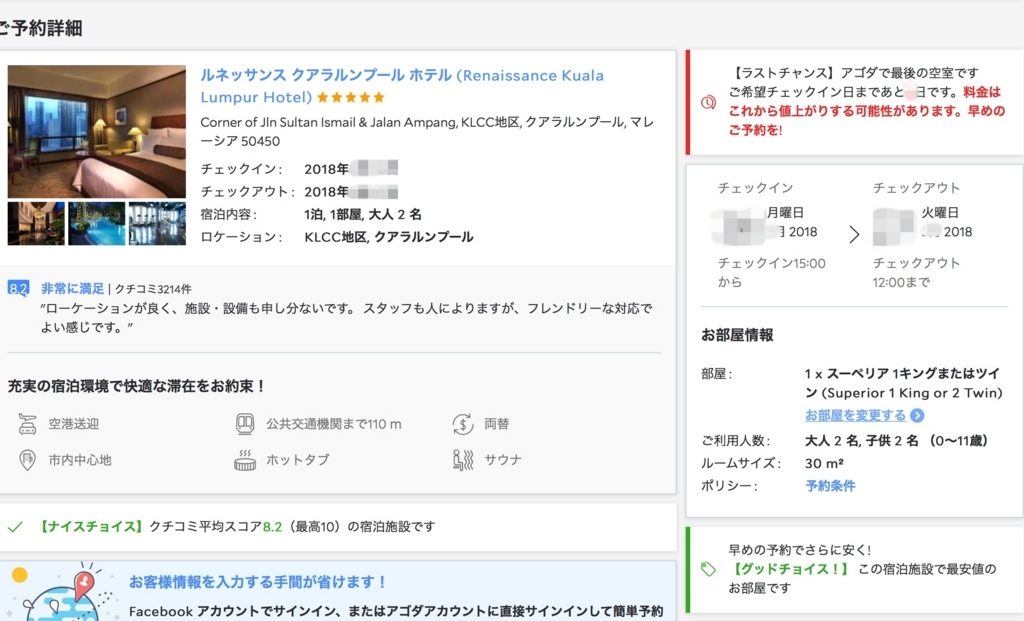The height and width of the screenshot is (621, 1024).
Task: Click the 空港送迎 amenity label
Action: pos(74,424)
